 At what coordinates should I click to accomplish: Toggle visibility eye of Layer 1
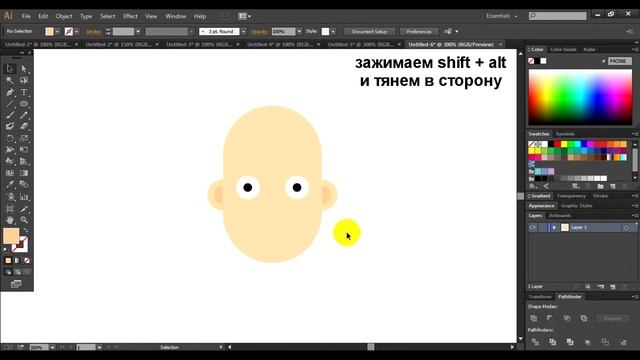(533, 227)
